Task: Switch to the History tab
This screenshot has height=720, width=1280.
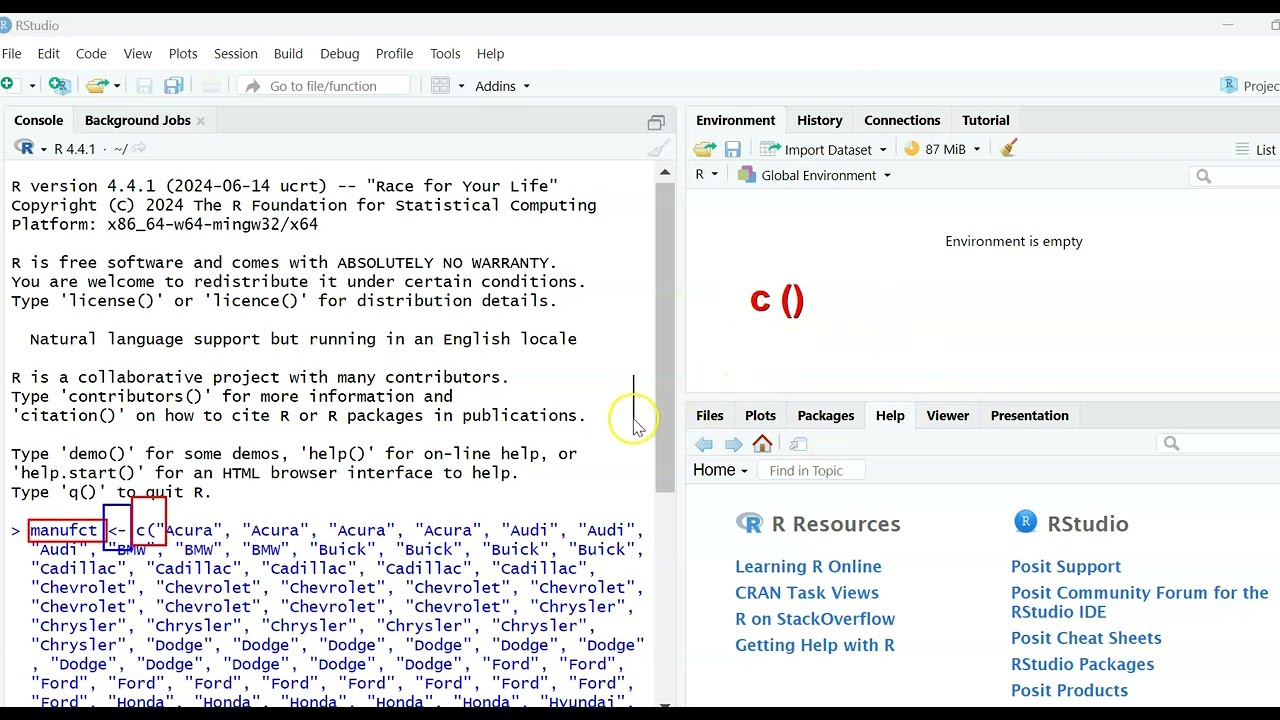Action: [820, 120]
